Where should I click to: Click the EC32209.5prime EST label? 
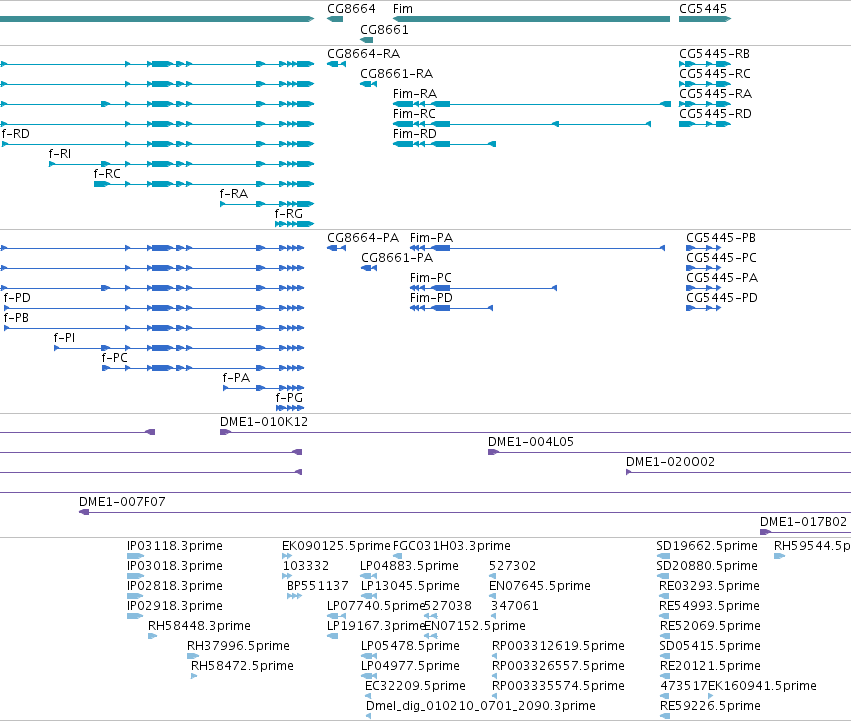point(415,687)
